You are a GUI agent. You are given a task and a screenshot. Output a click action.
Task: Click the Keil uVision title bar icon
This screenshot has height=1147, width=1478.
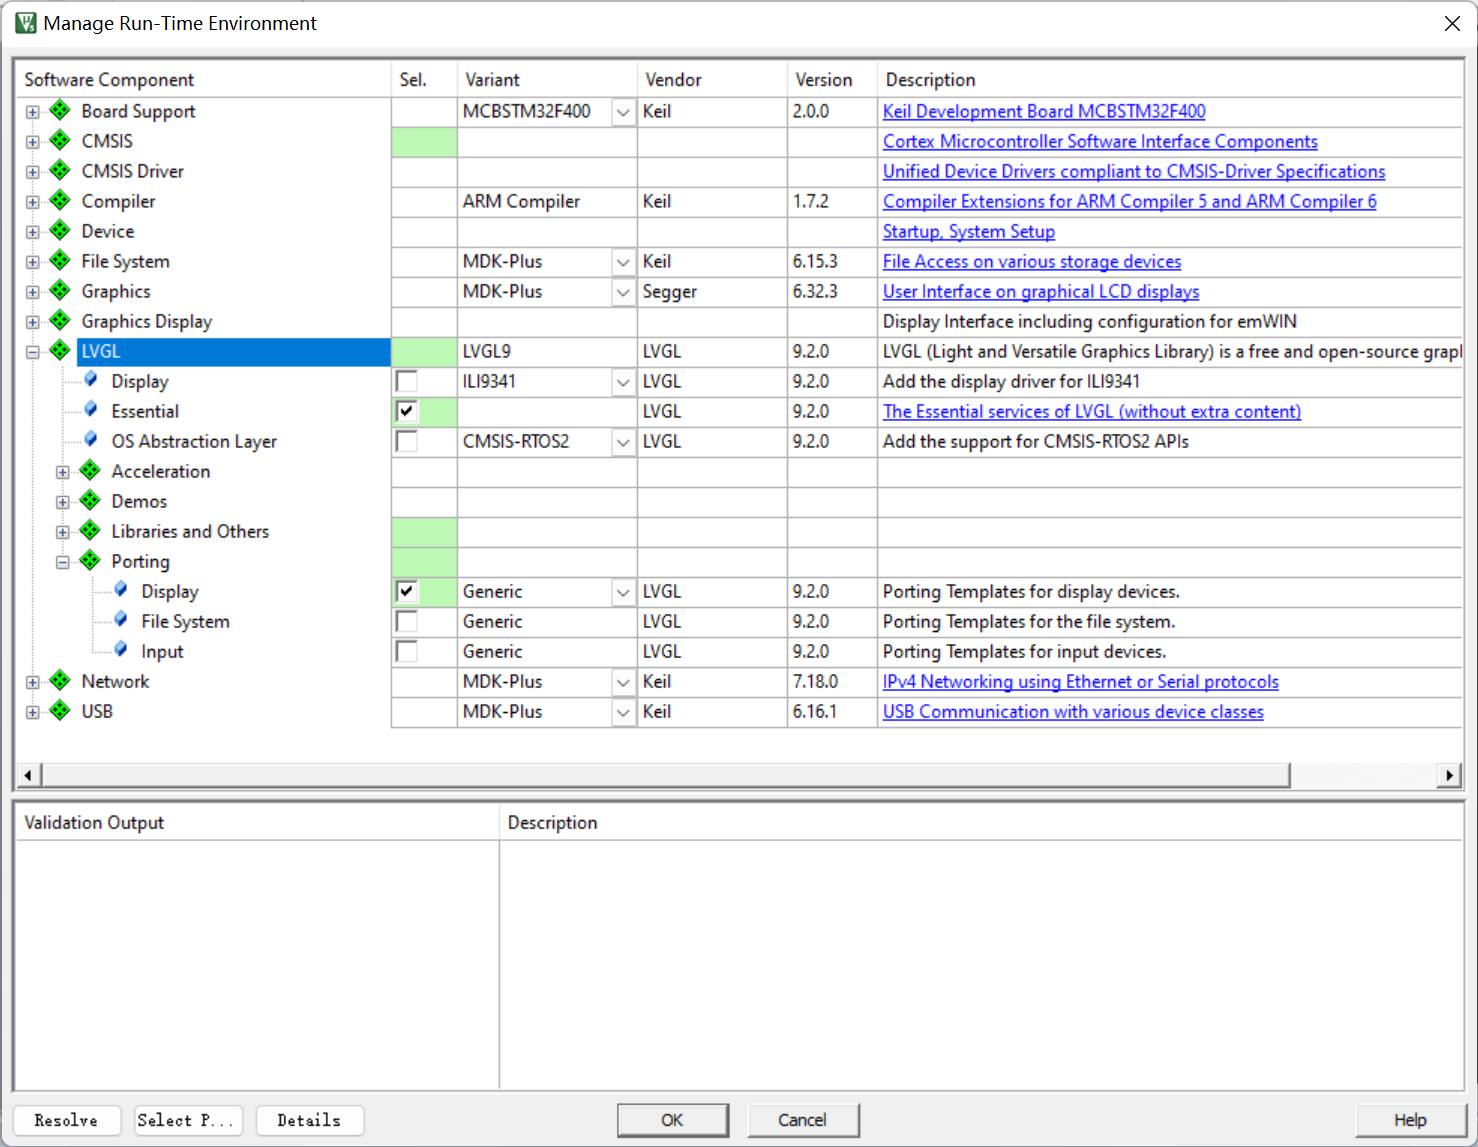coord(25,22)
